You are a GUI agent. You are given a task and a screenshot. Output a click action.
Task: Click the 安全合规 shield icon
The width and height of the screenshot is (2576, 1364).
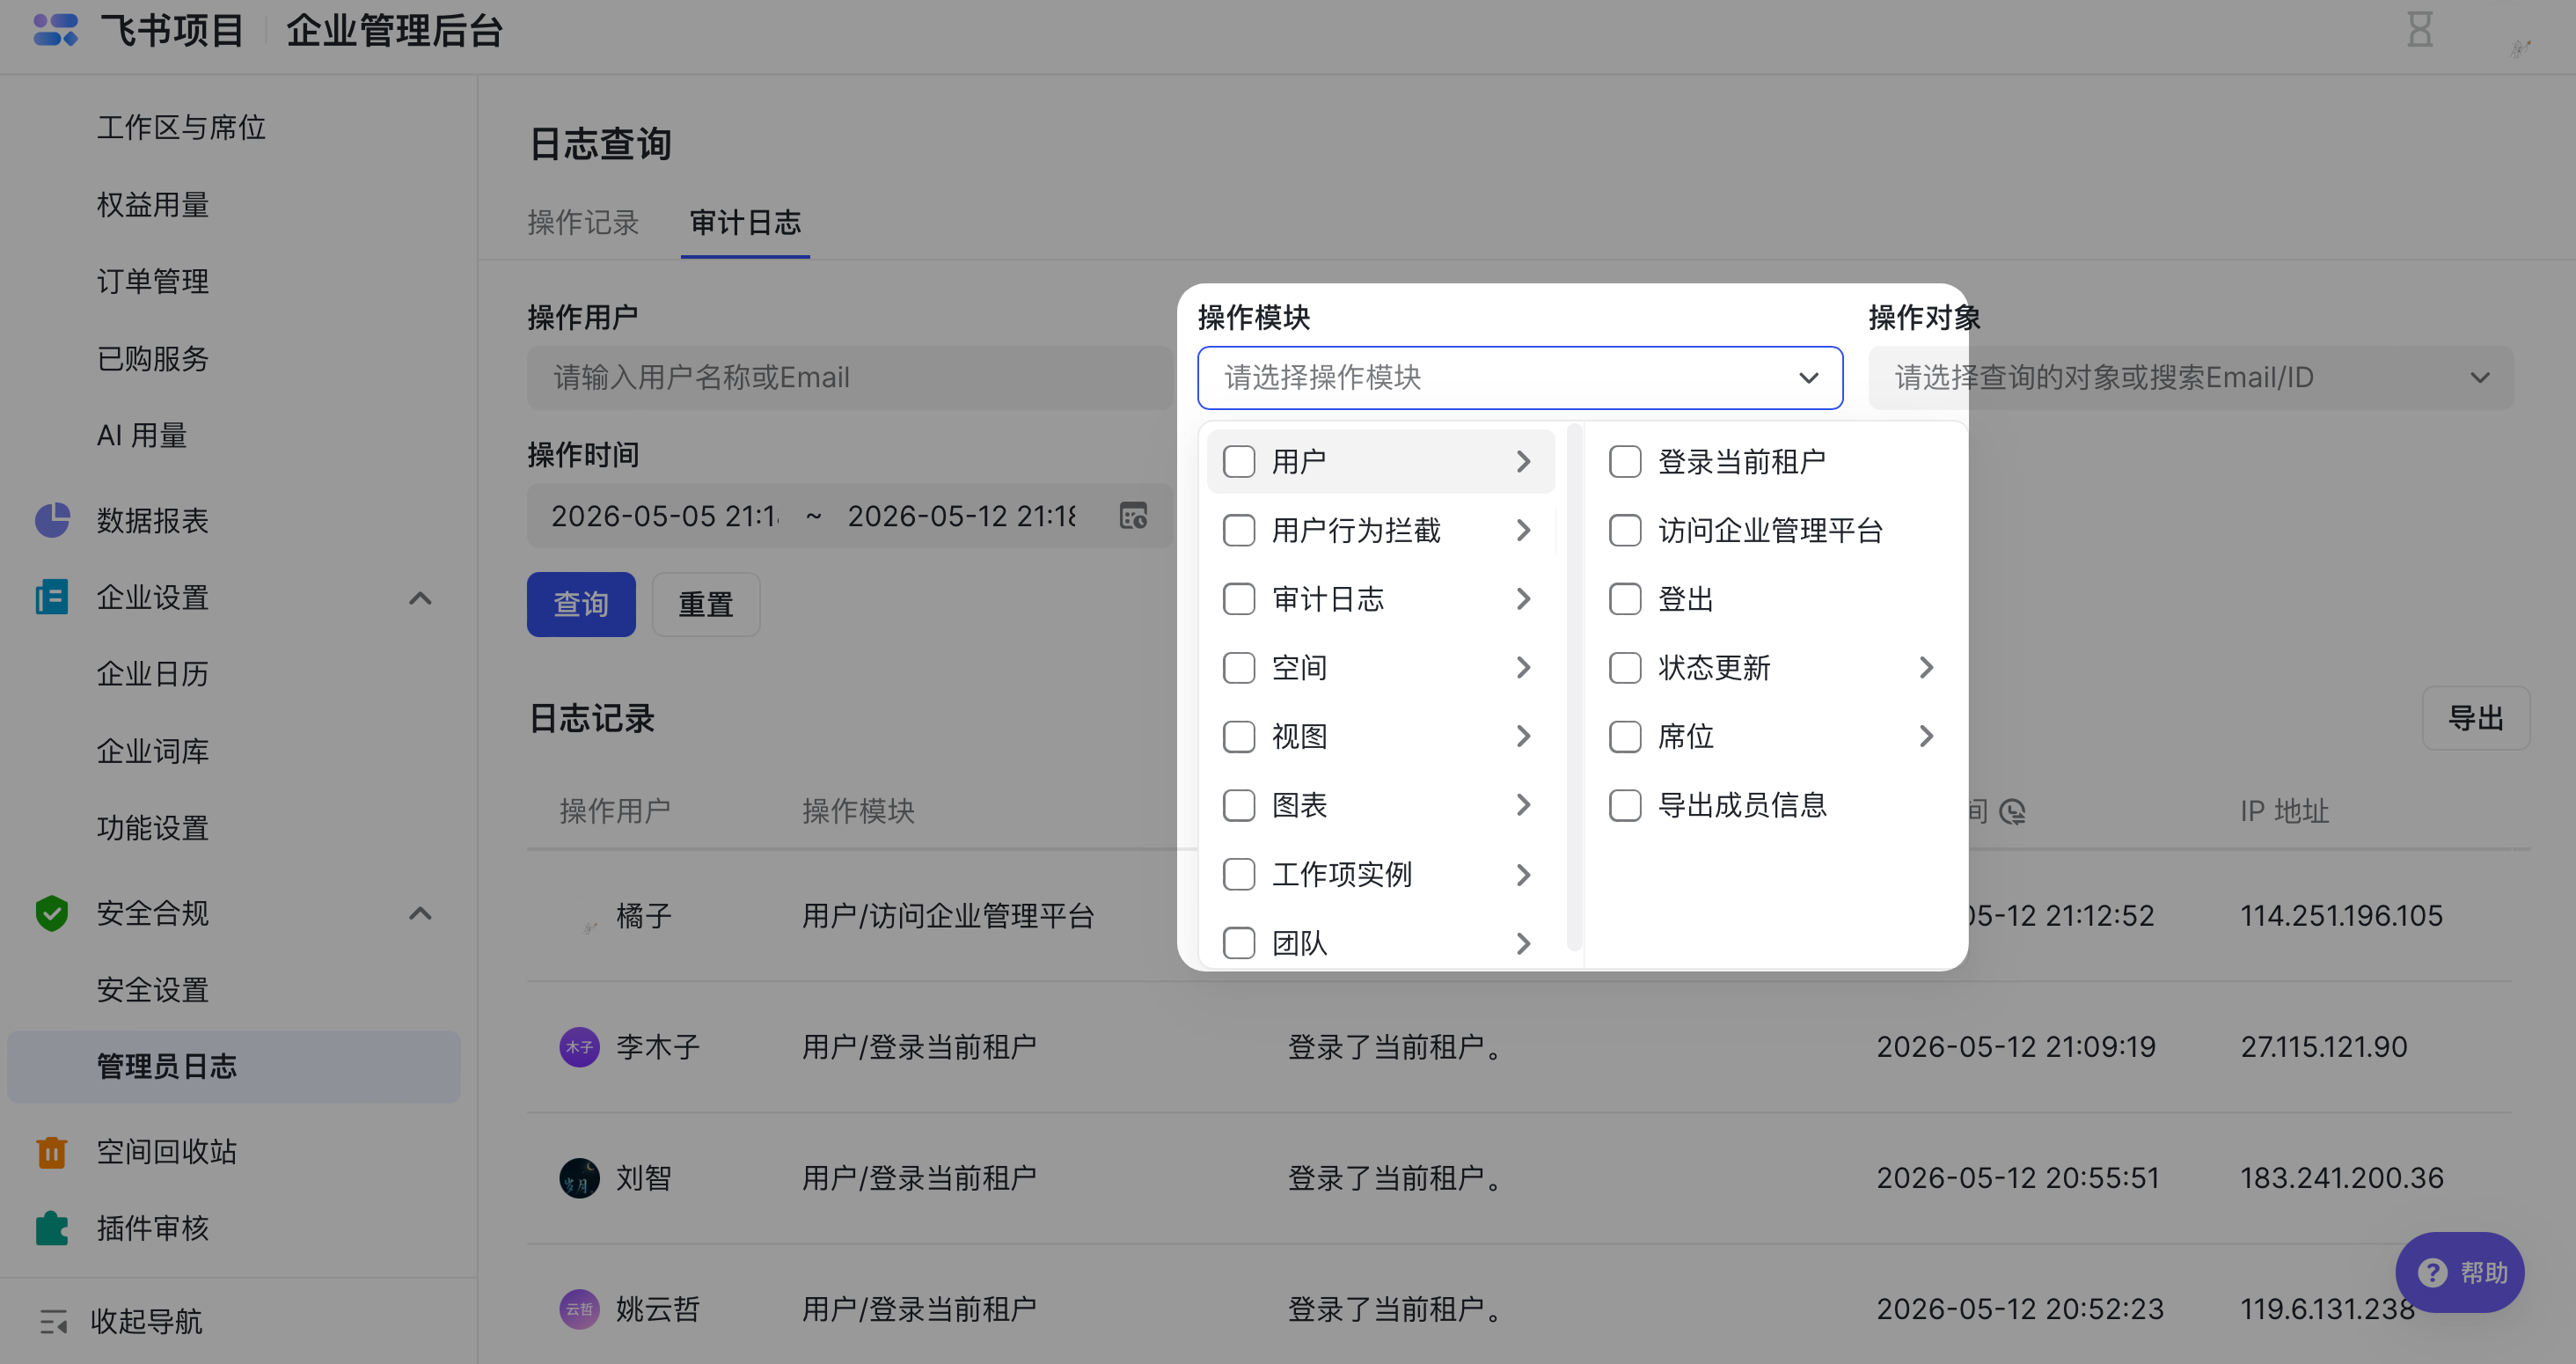[52, 913]
